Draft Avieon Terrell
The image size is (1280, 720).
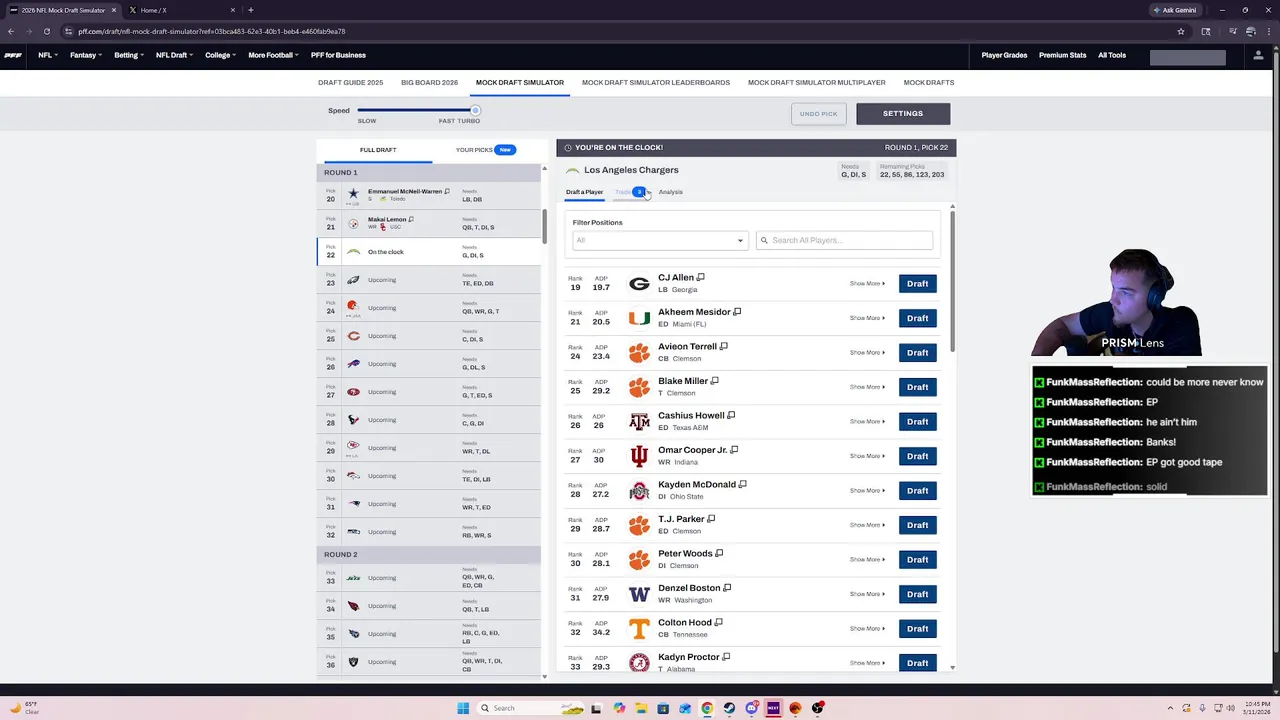tap(918, 353)
